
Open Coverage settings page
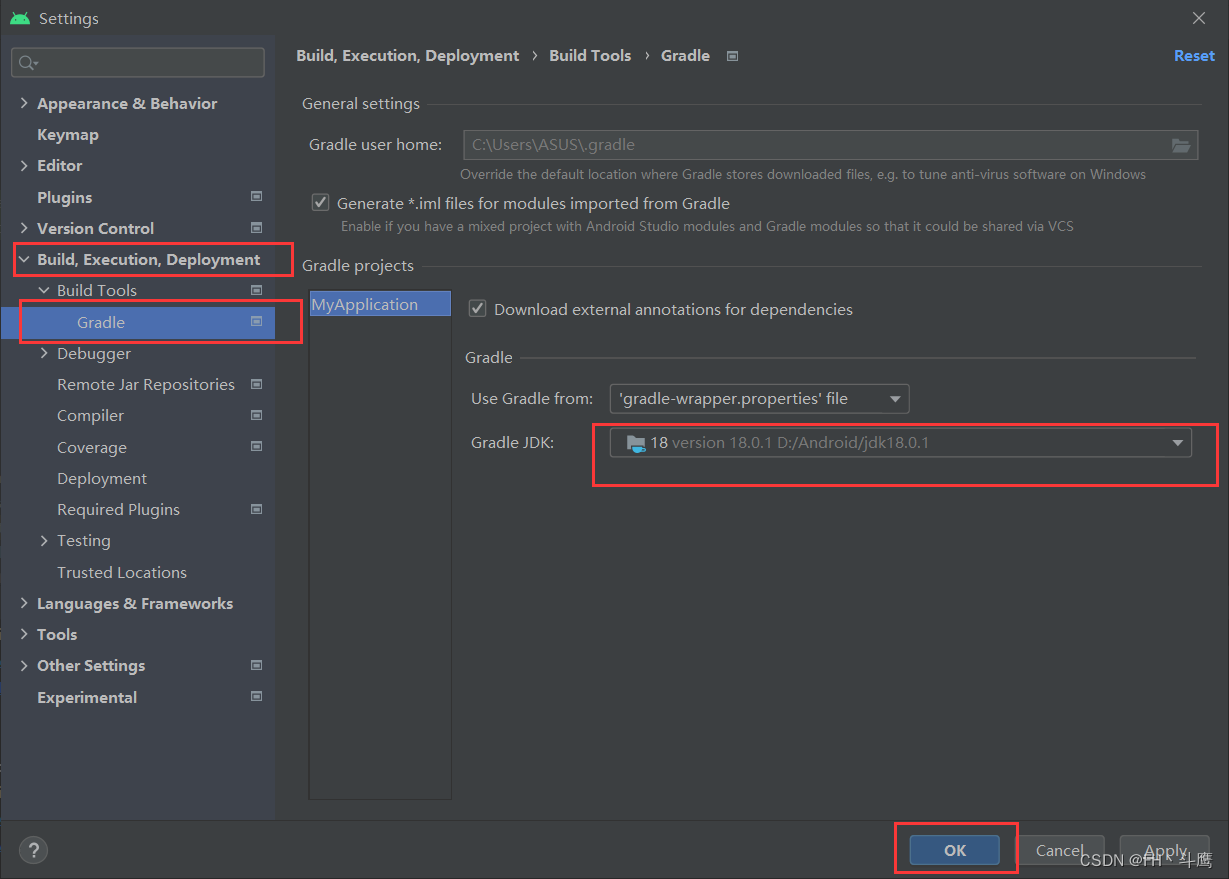[x=92, y=447]
